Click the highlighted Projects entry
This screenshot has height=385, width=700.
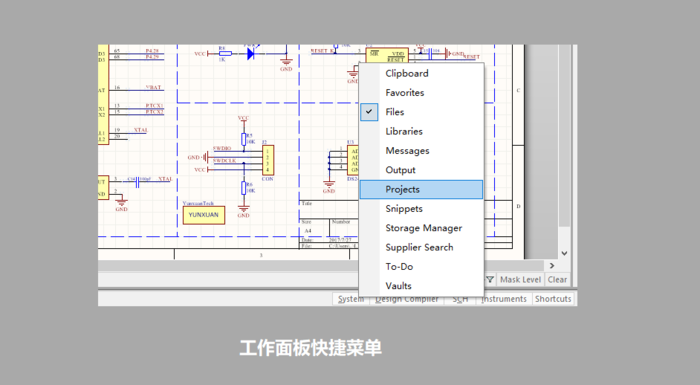421,189
